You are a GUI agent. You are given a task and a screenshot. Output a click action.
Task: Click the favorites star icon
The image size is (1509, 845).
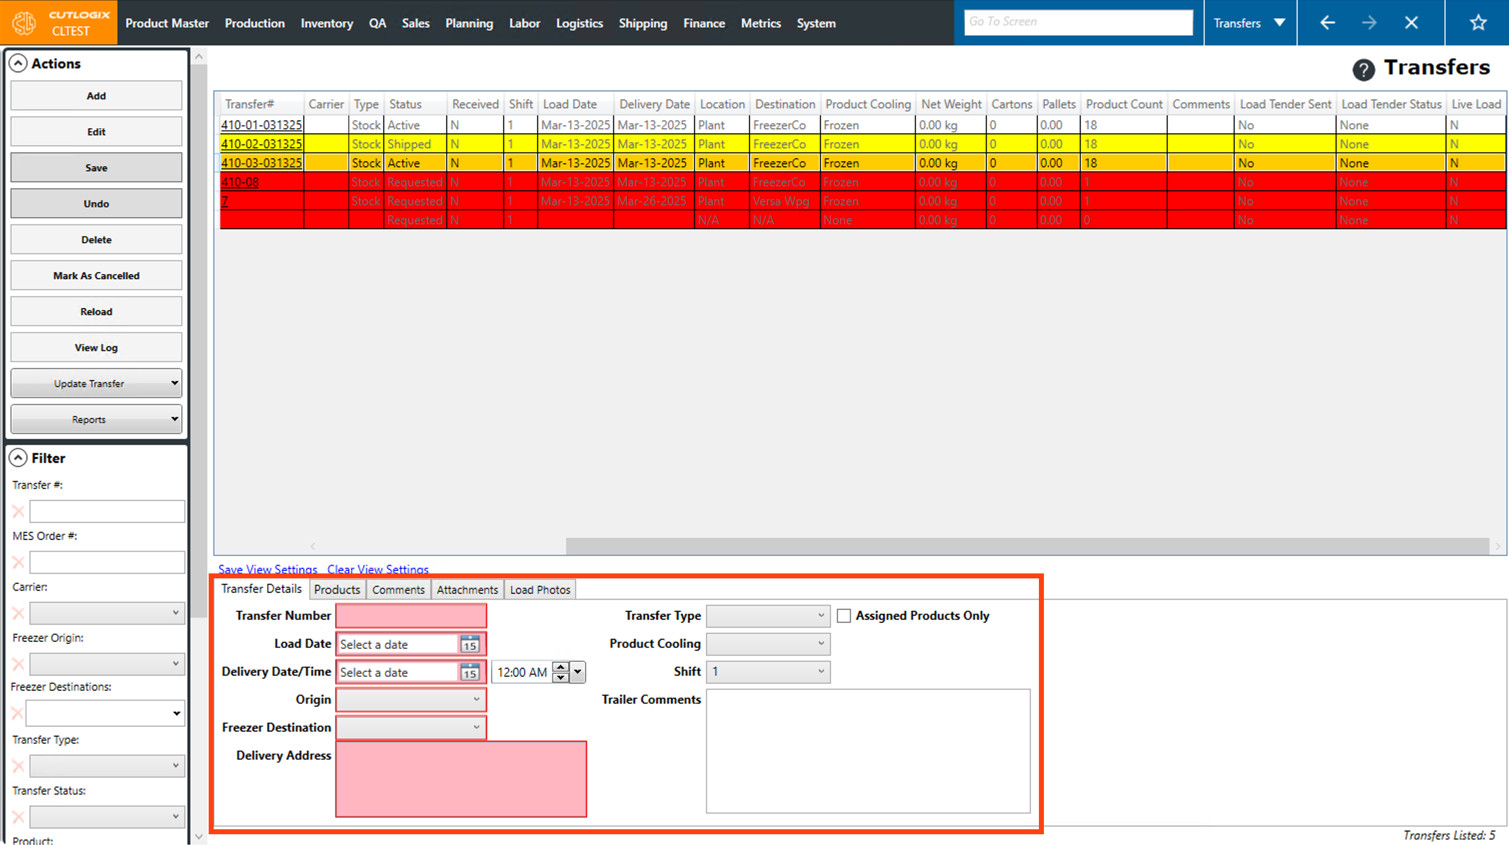(x=1477, y=23)
